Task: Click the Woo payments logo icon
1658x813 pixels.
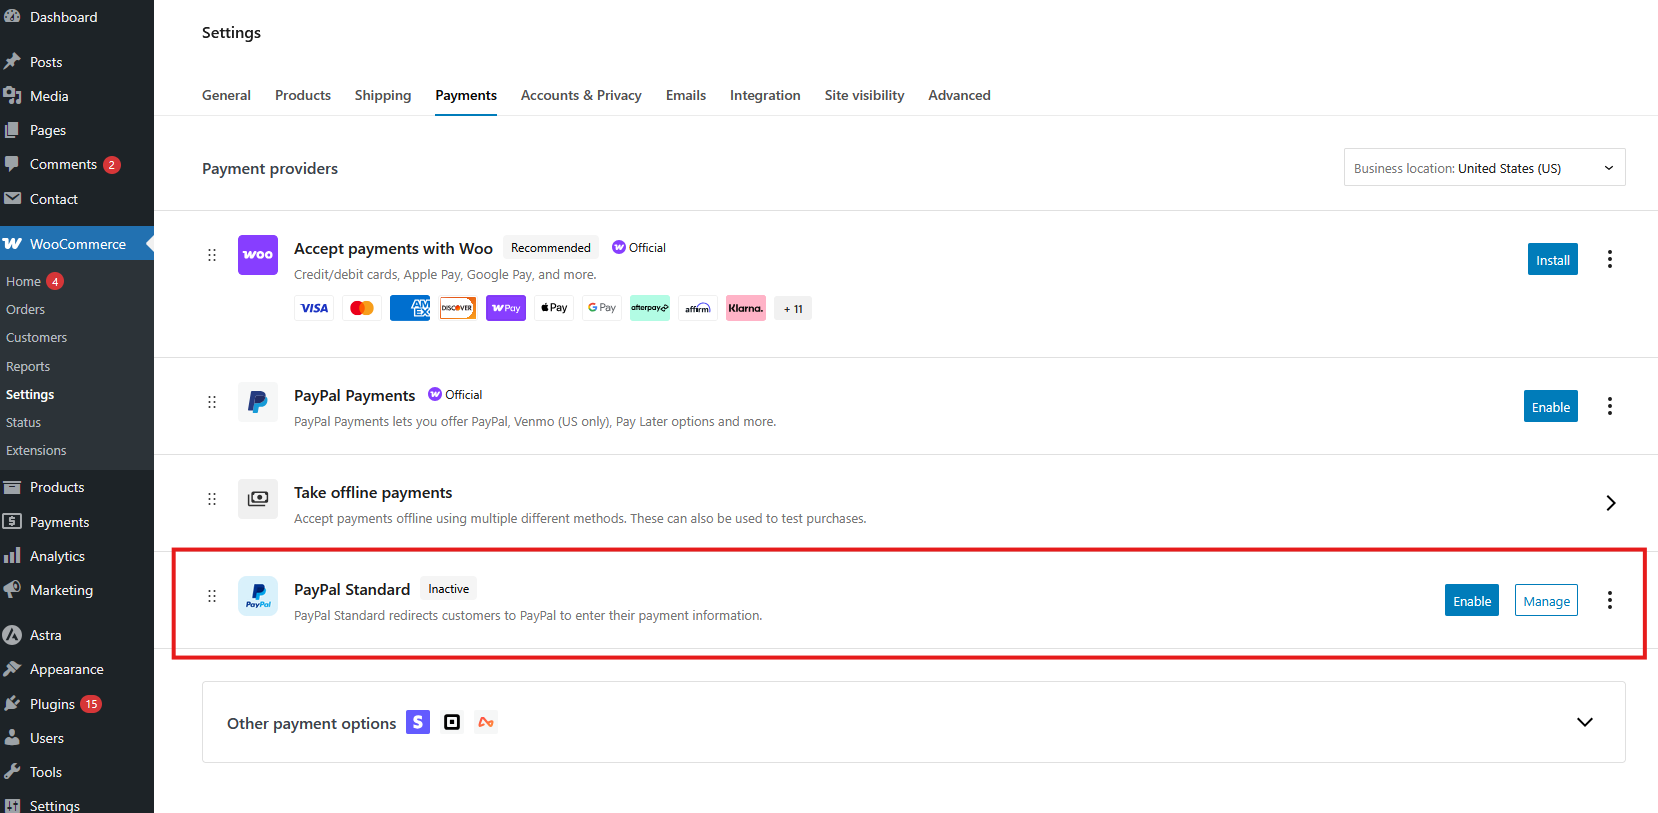Action: click(x=257, y=255)
